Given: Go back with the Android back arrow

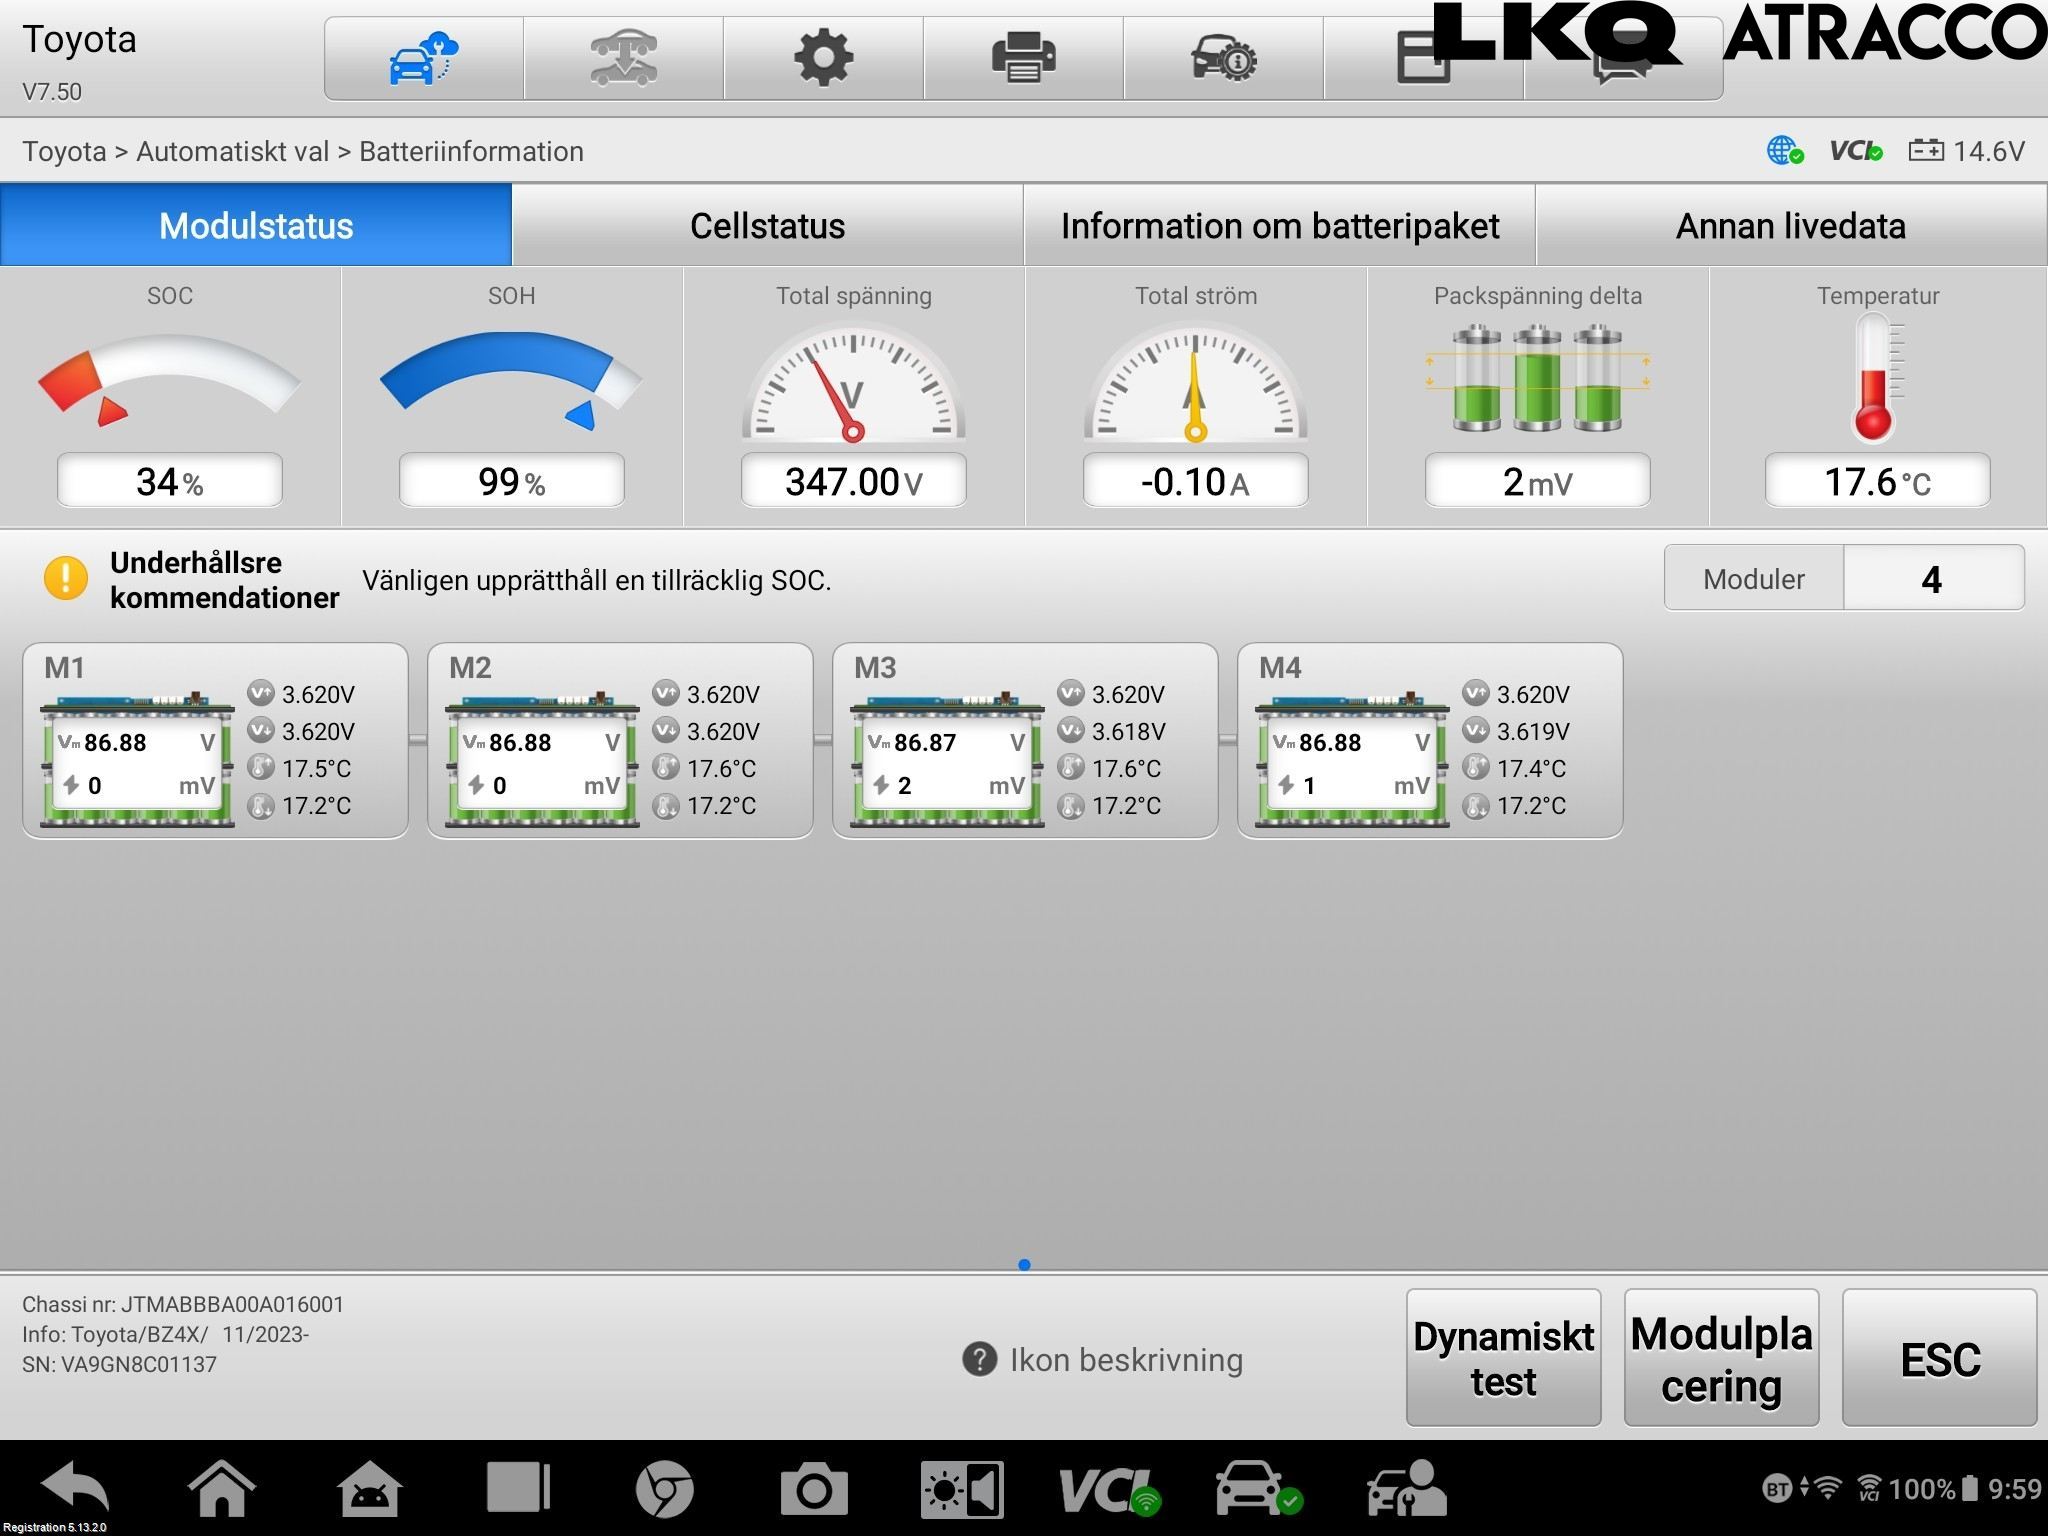Looking at the screenshot, I should [x=76, y=1488].
